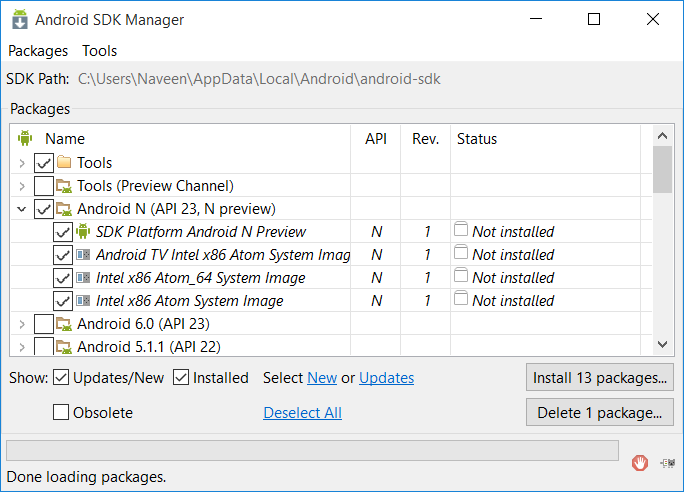Enable the Obsolete checkbox
The image size is (684, 492).
point(61,413)
